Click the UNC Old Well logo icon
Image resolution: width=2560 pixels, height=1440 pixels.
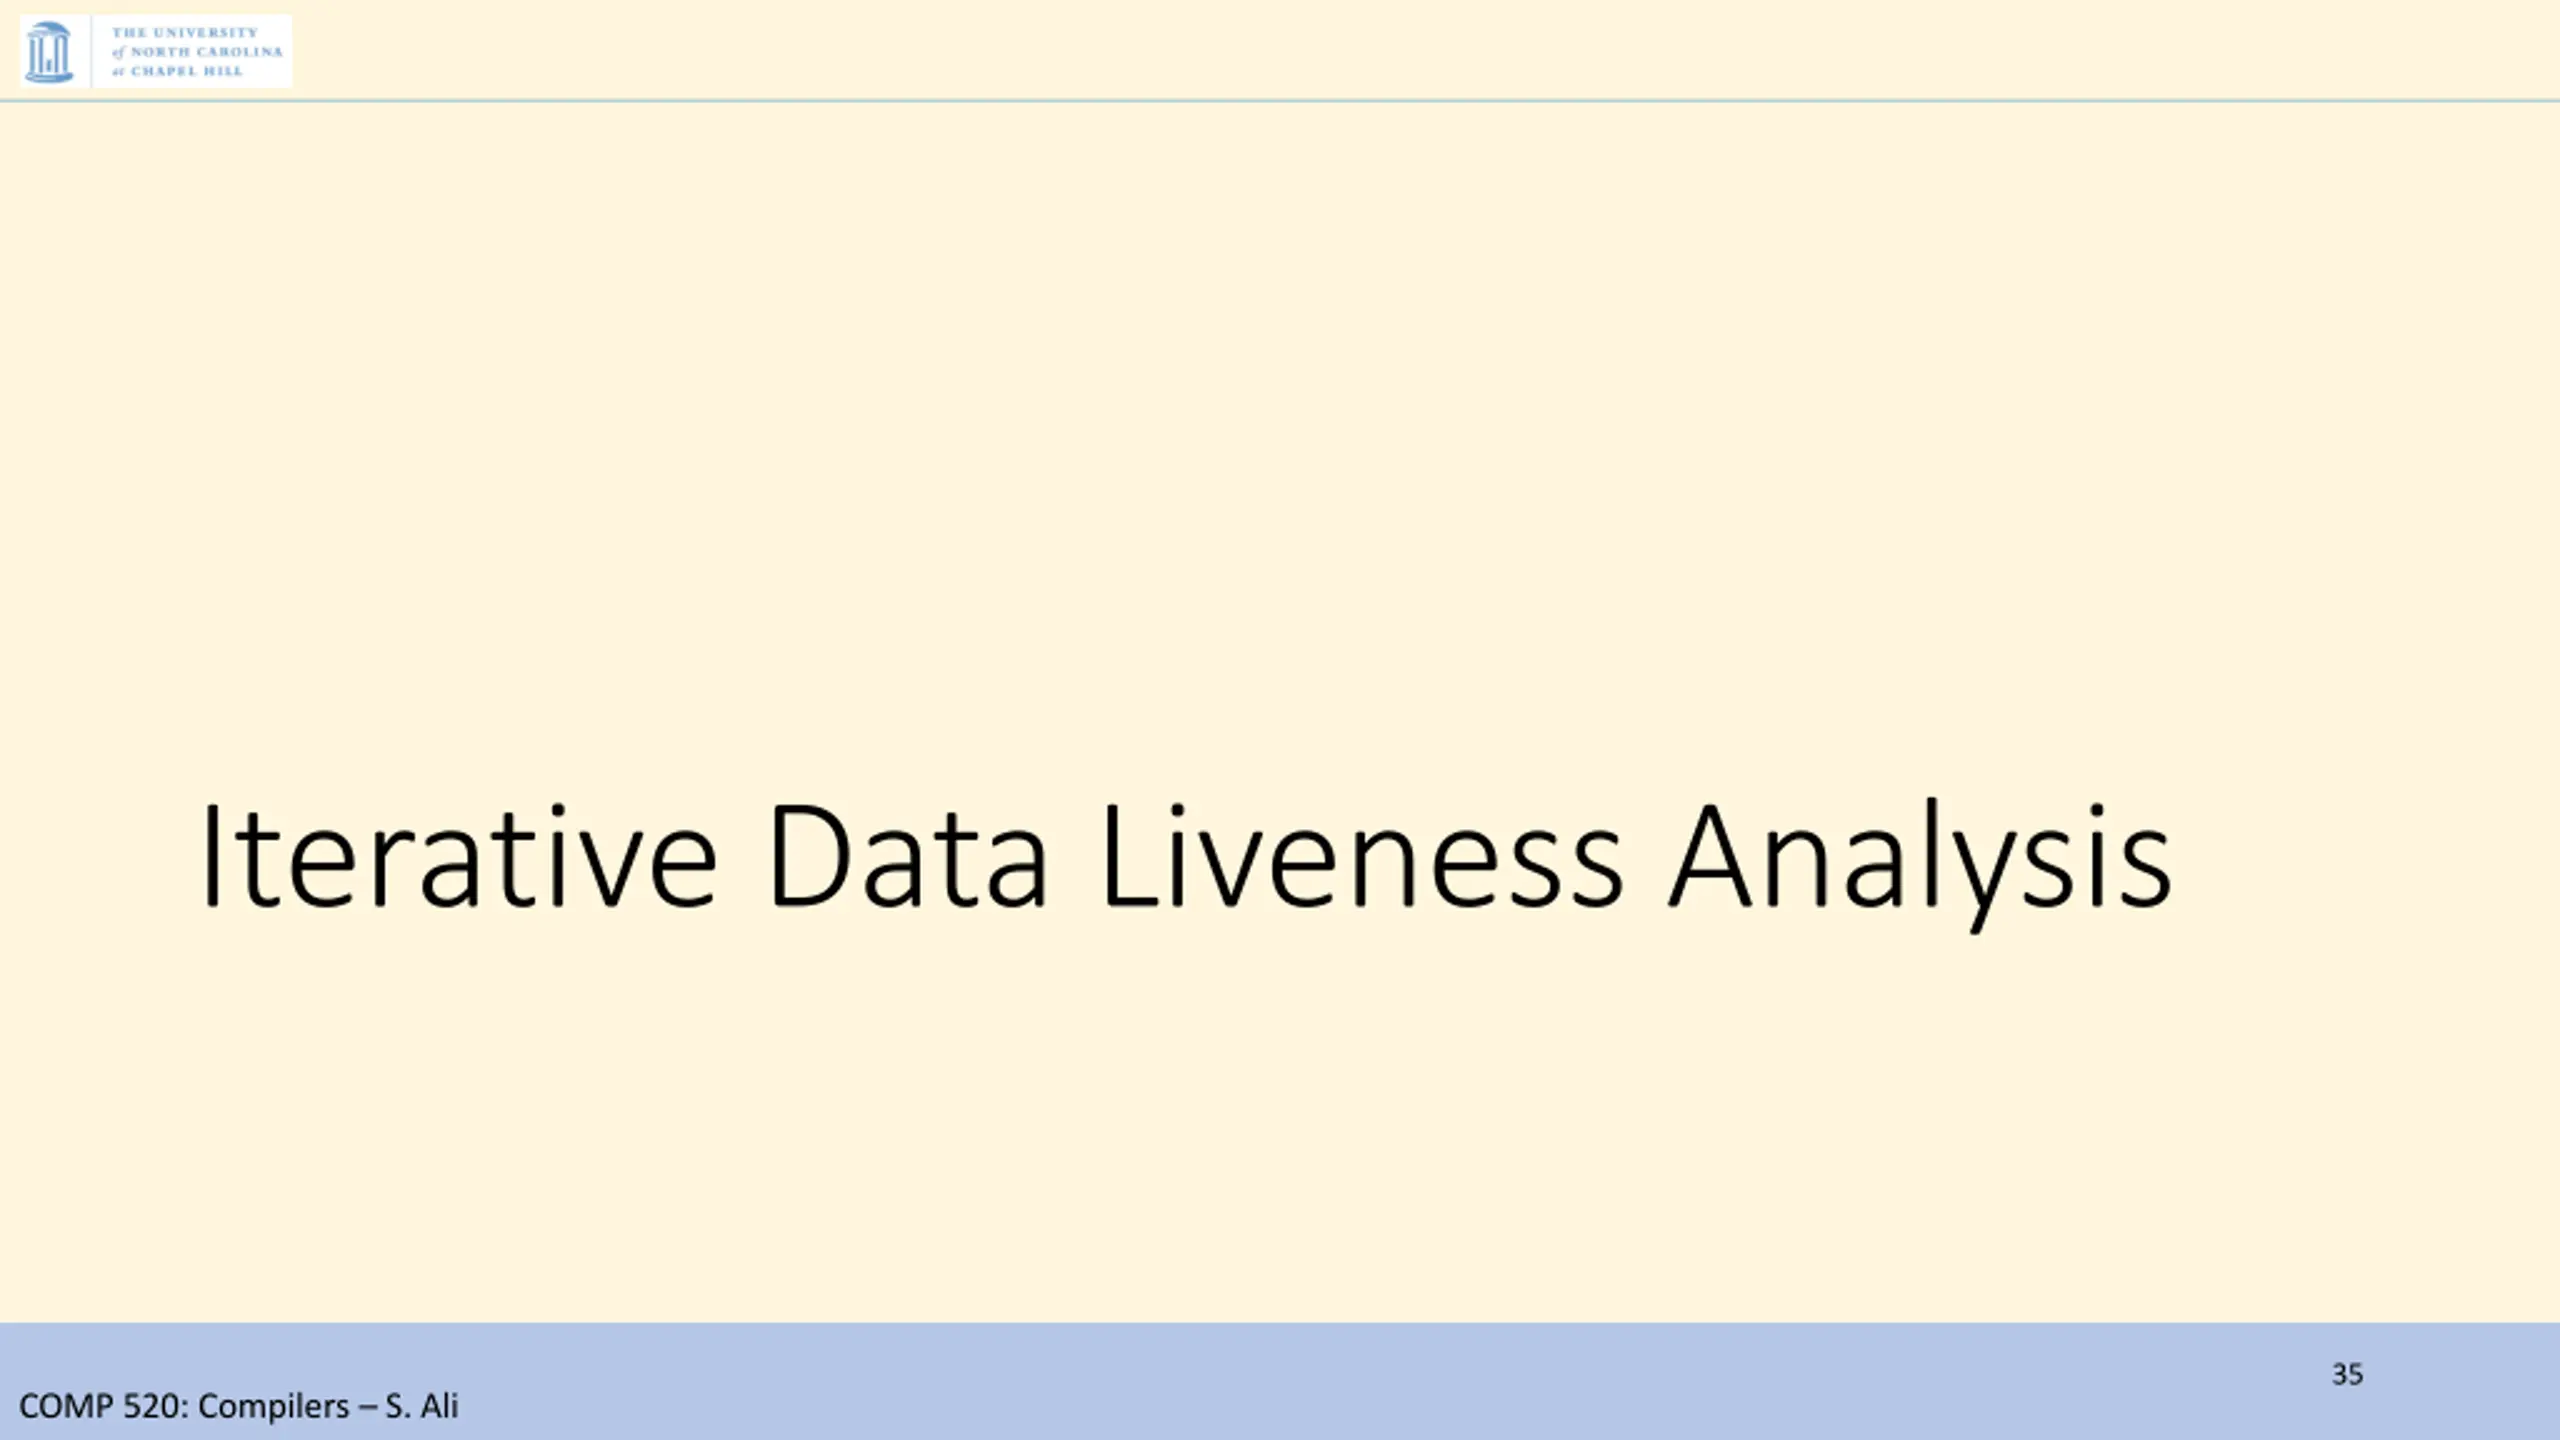point(48,52)
